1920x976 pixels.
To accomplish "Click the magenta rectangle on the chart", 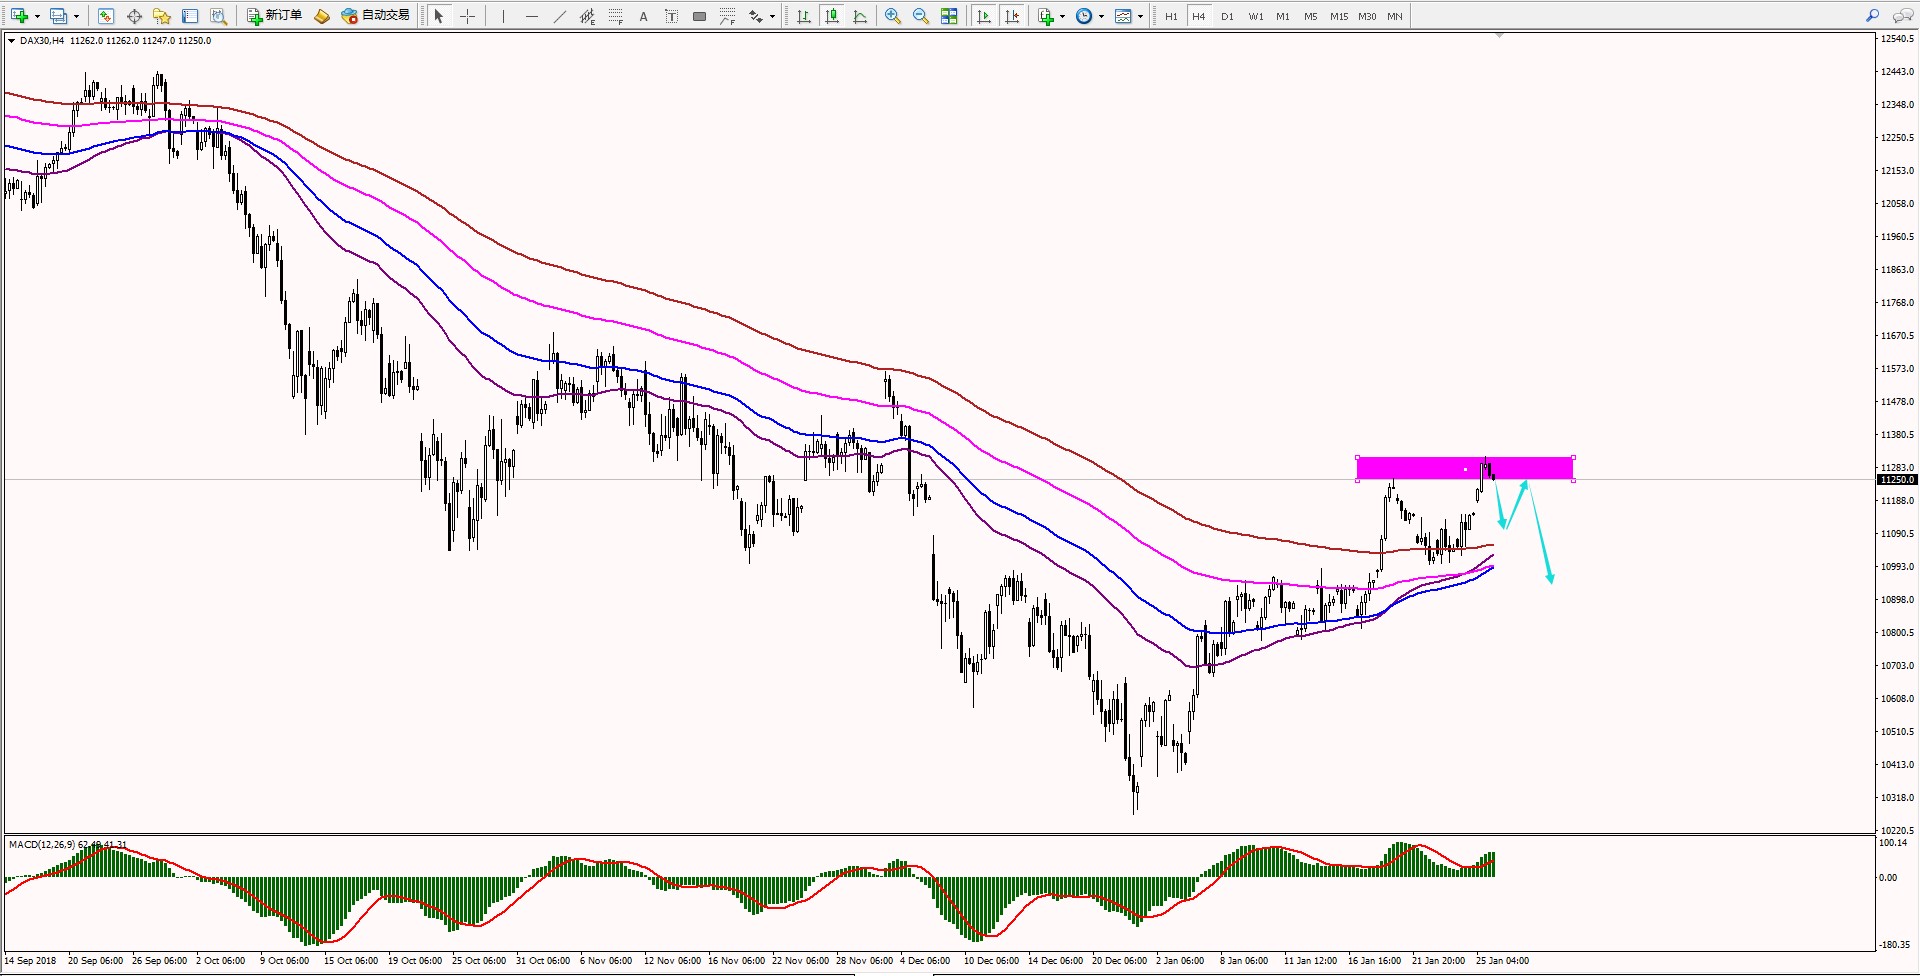I will click(x=1420, y=468).
